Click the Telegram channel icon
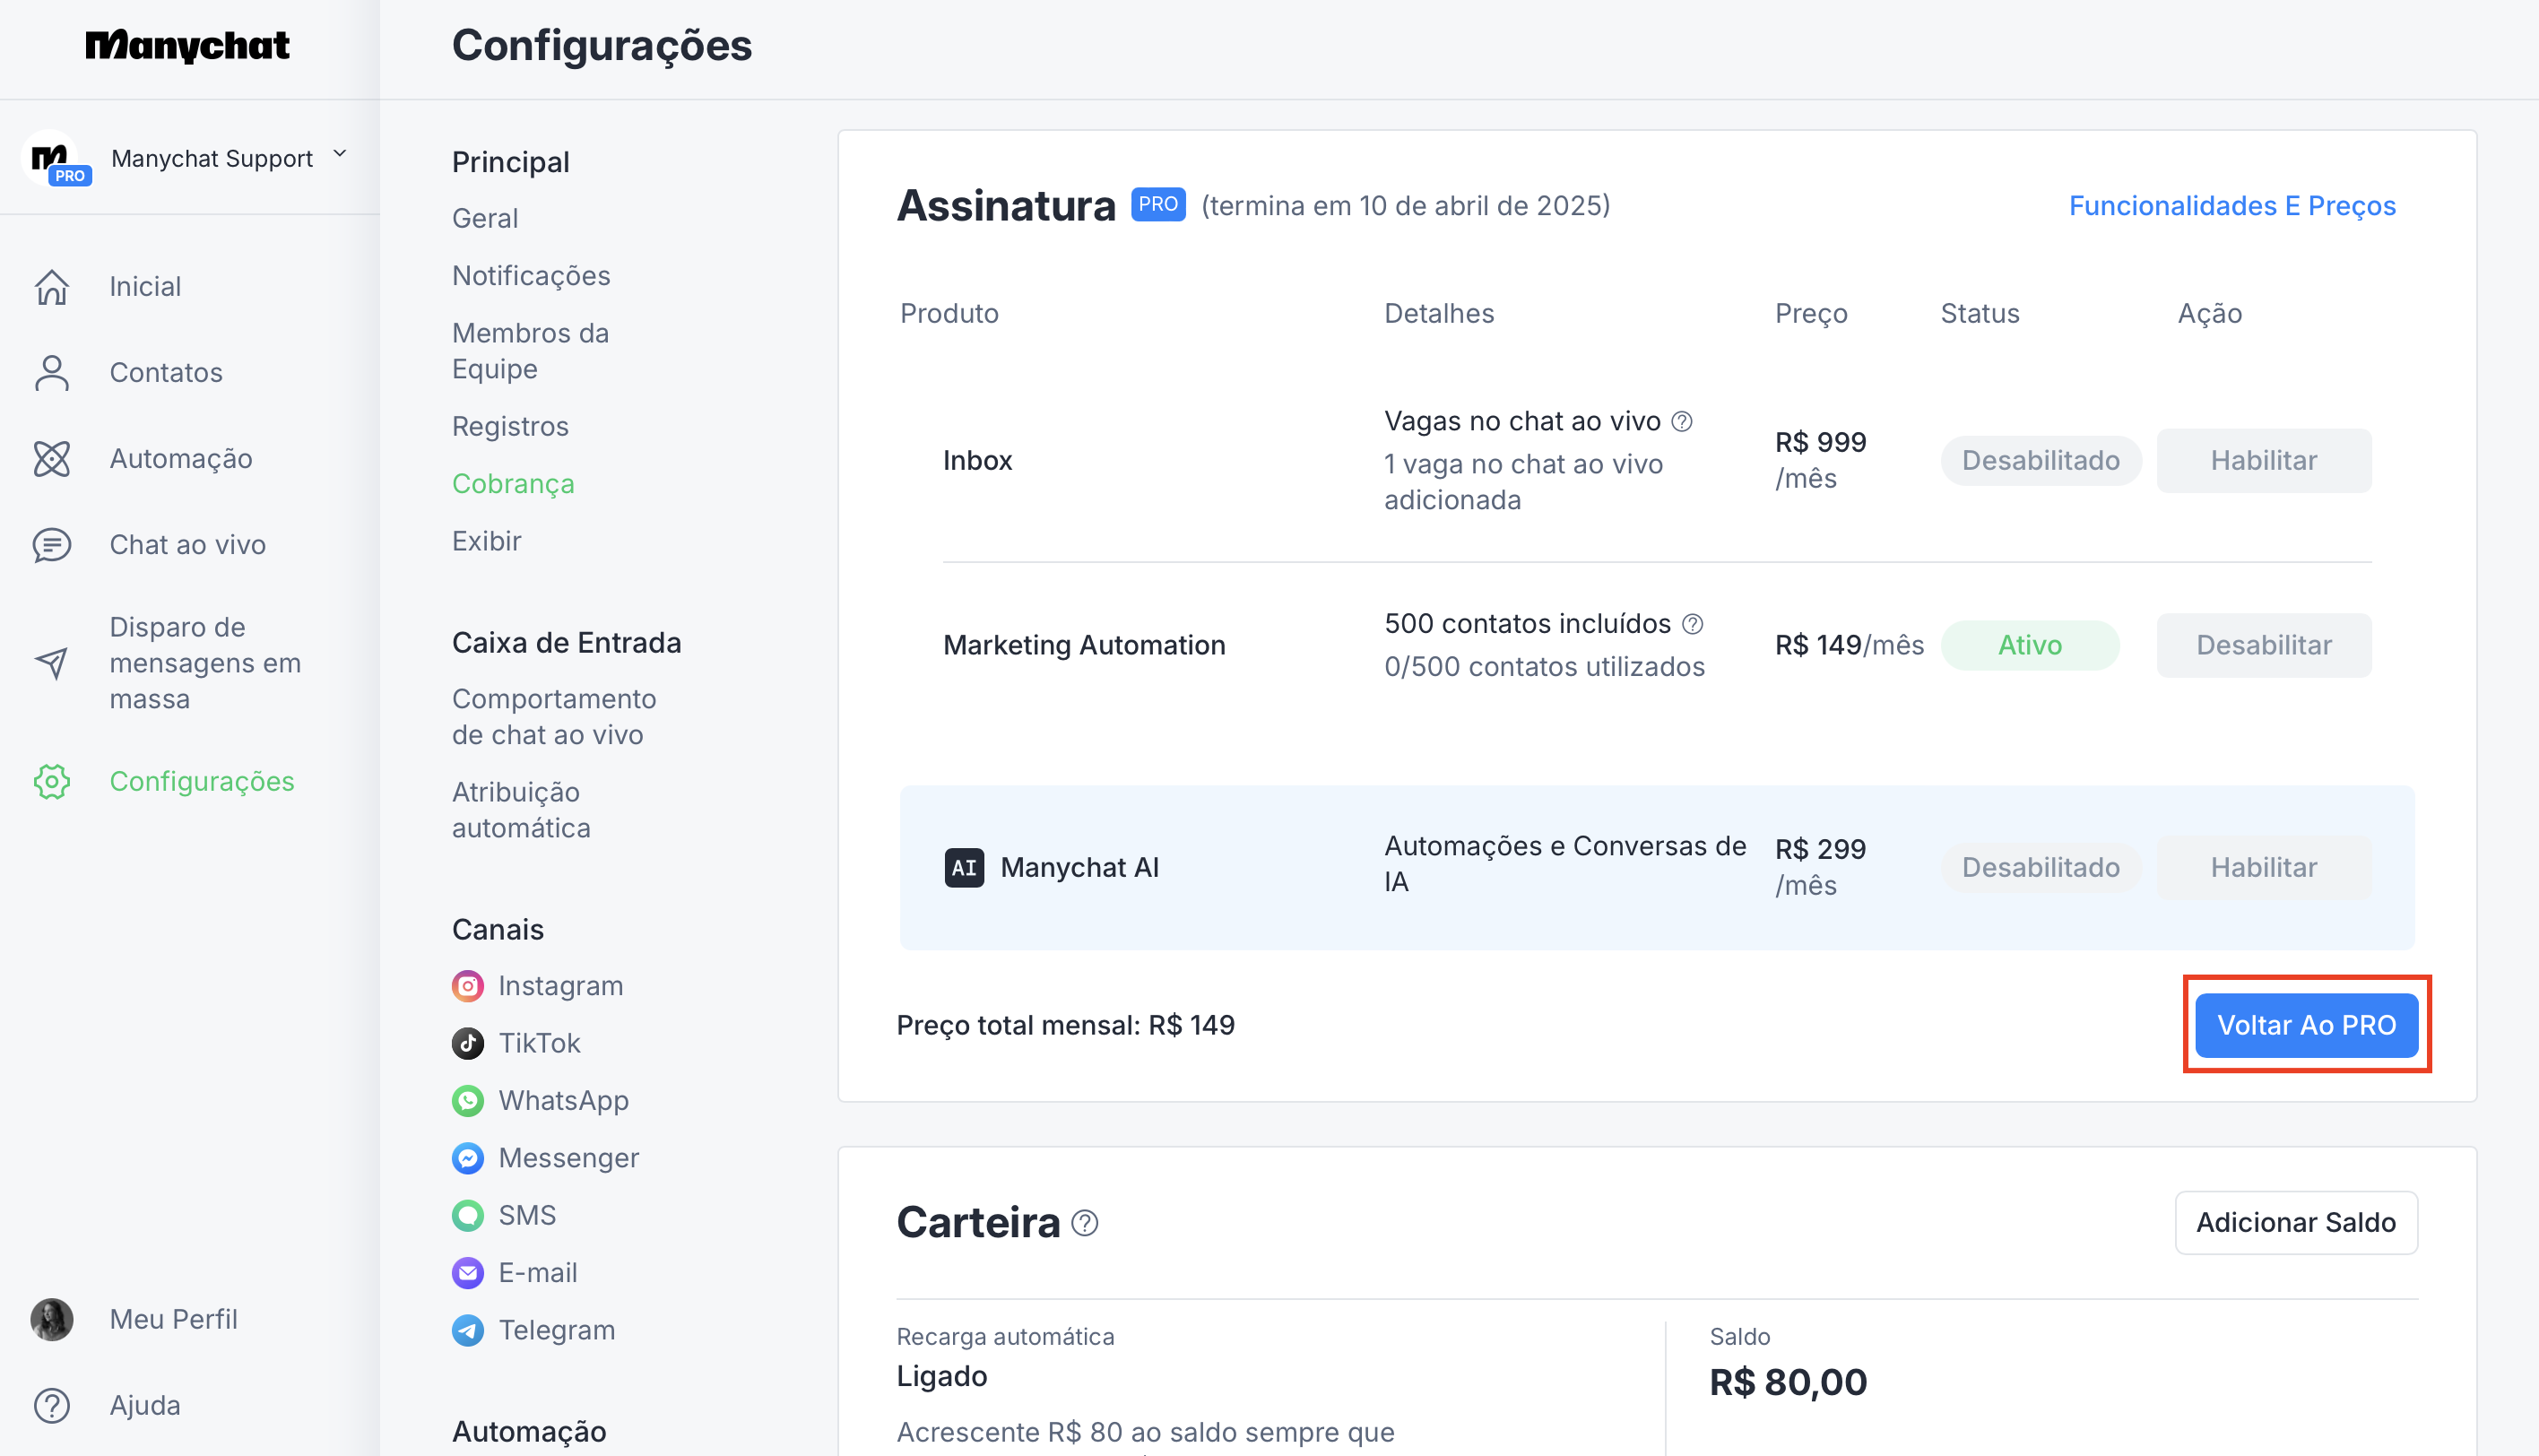The height and width of the screenshot is (1456, 2539). 467,1330
